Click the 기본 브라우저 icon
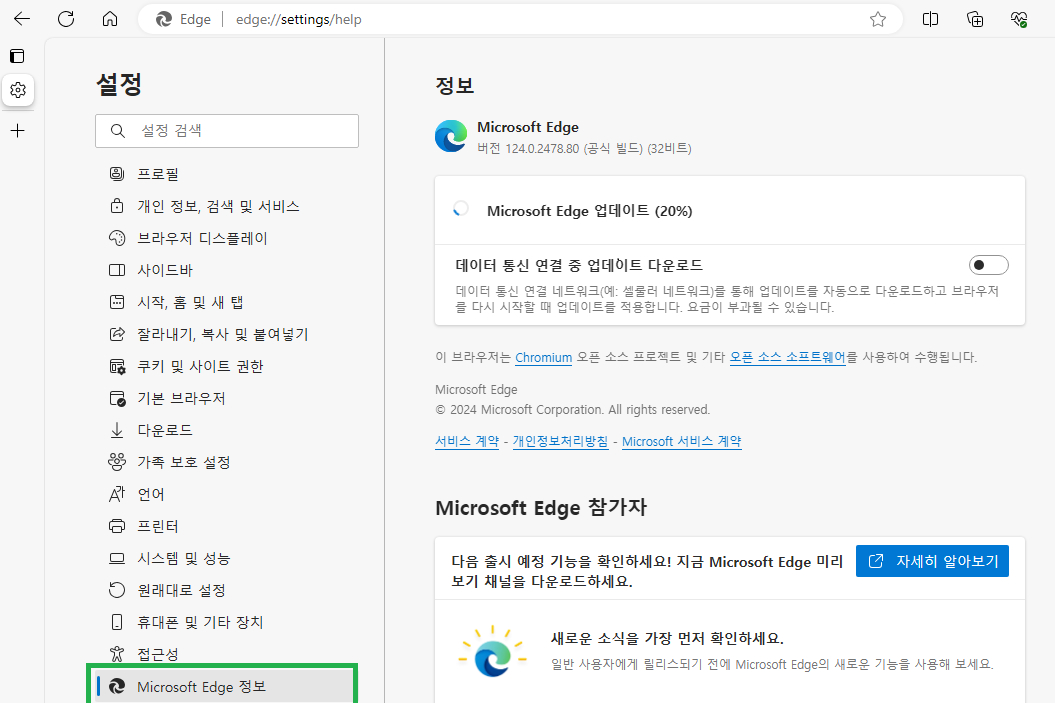Viewport: 1055px width, 703px height. tap(117, 398)
